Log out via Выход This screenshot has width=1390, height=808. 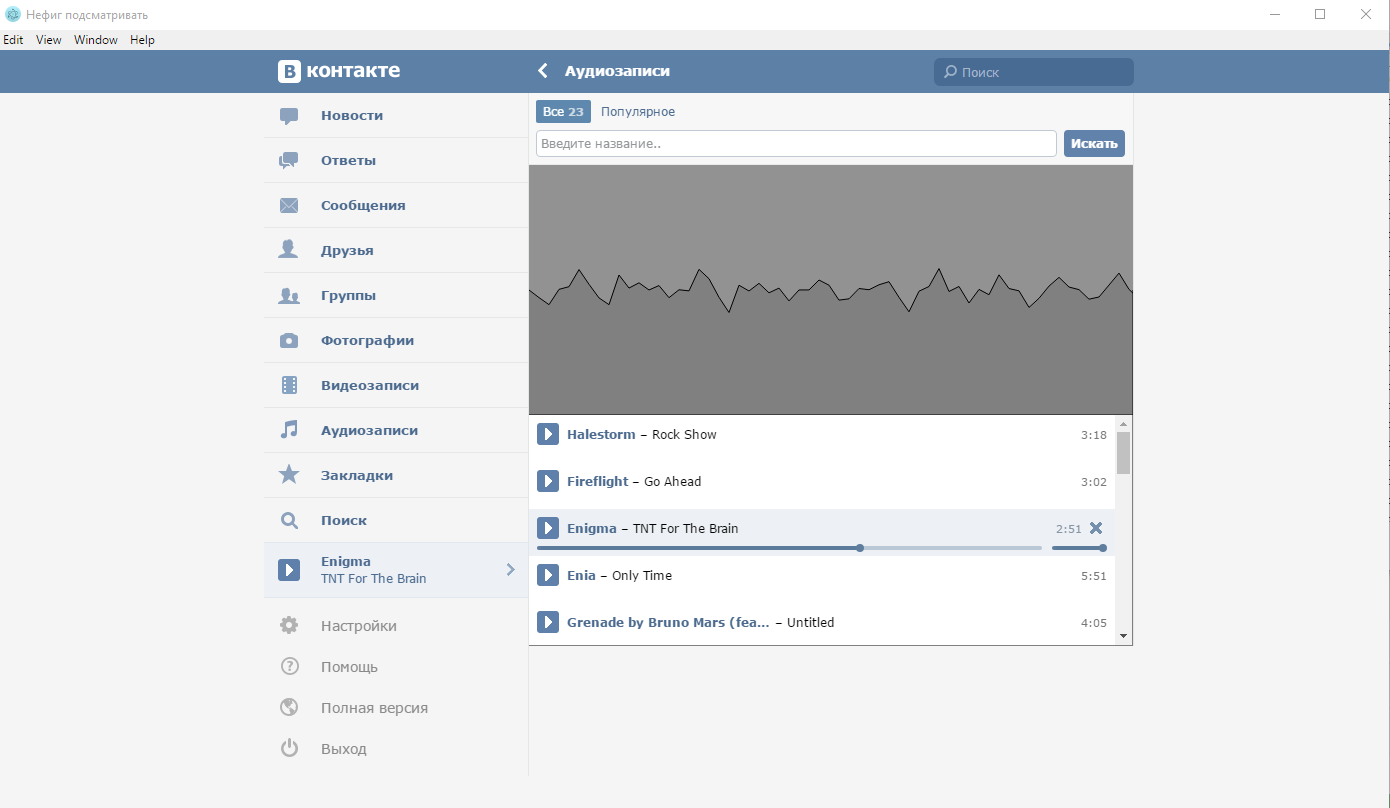pyautogui.click(x=396, y=749)
